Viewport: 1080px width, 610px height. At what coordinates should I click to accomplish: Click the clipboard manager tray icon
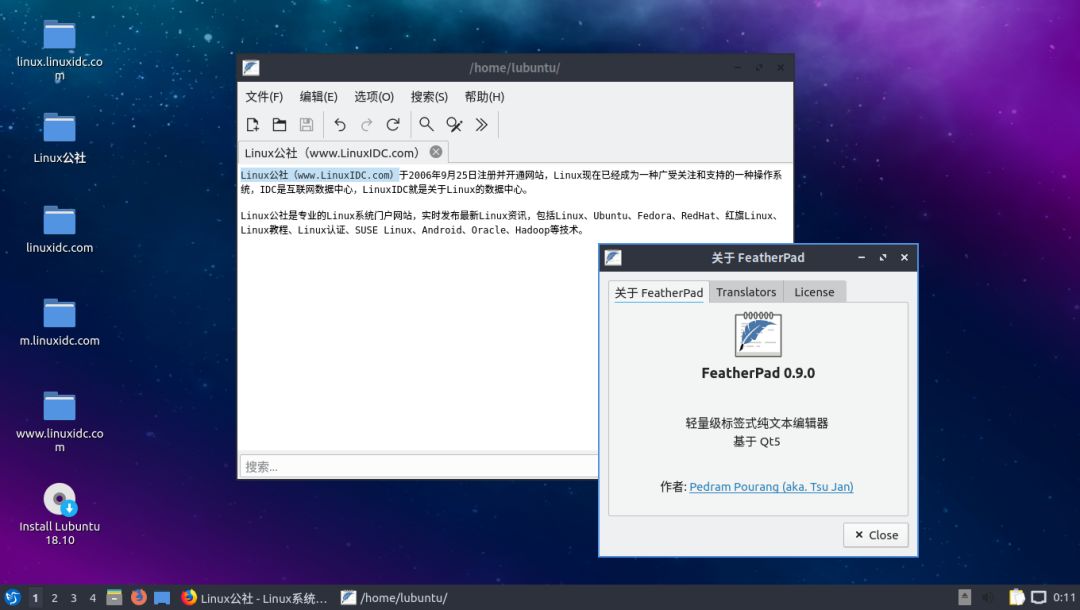point(1017,597)
